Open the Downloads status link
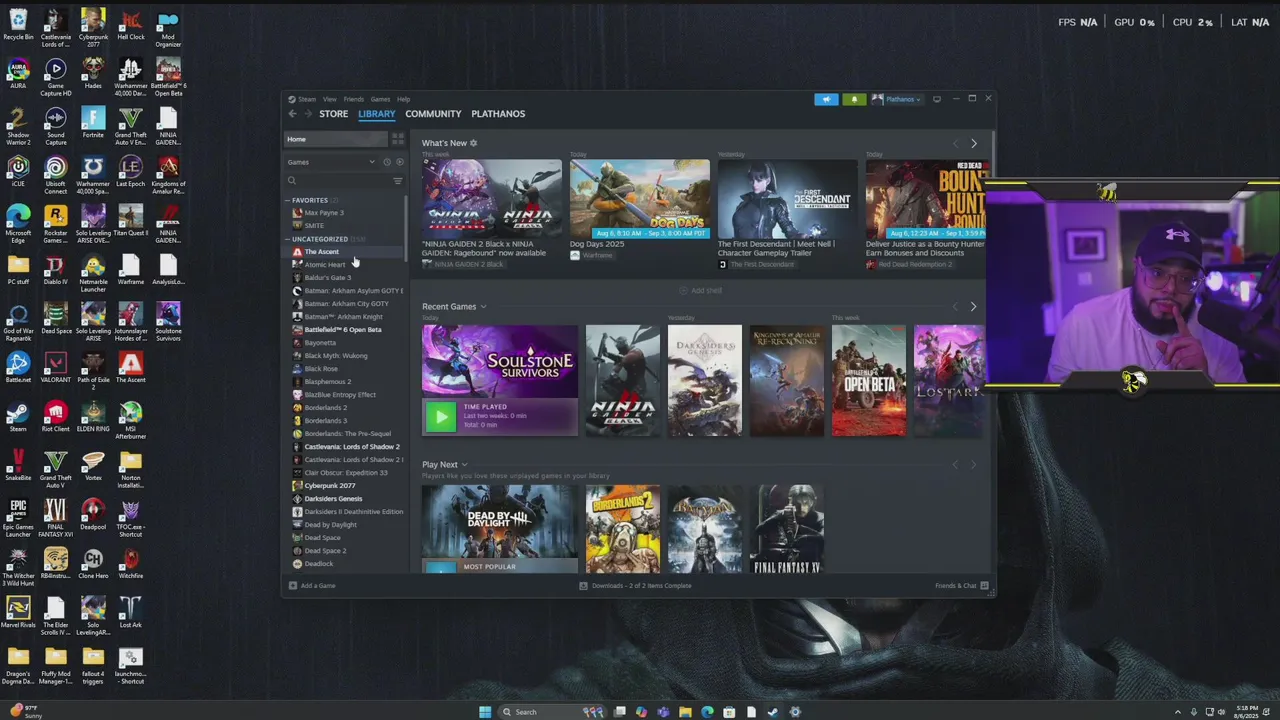Screen dimensions: 1280x720 (x=636, y=586)
